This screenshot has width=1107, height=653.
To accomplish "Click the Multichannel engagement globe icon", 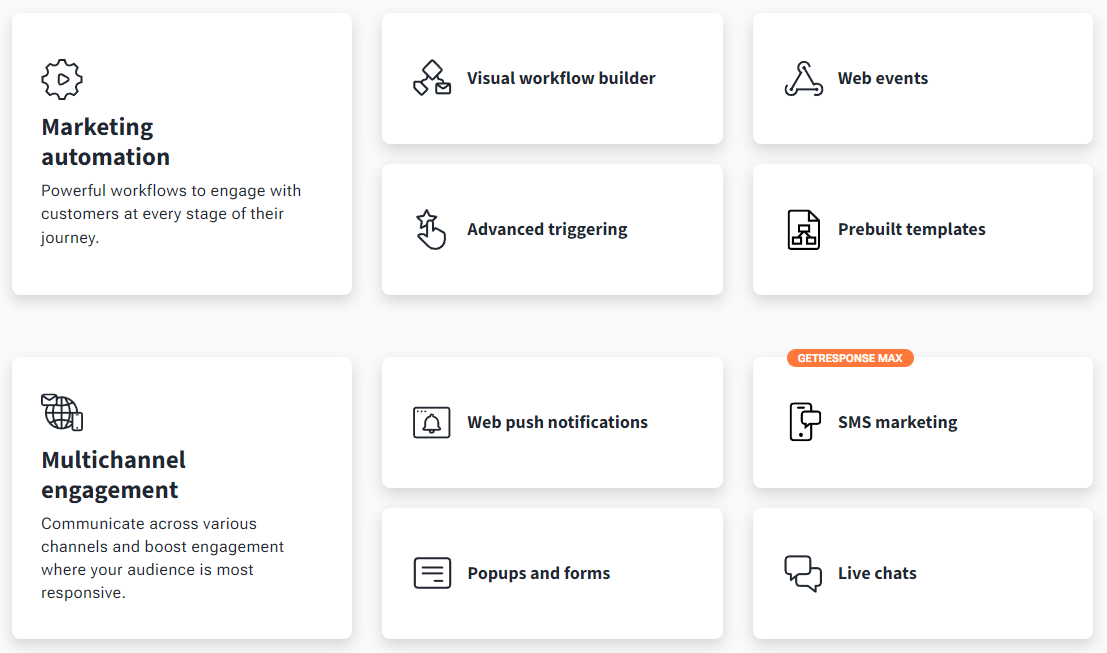I will [62, 412].
